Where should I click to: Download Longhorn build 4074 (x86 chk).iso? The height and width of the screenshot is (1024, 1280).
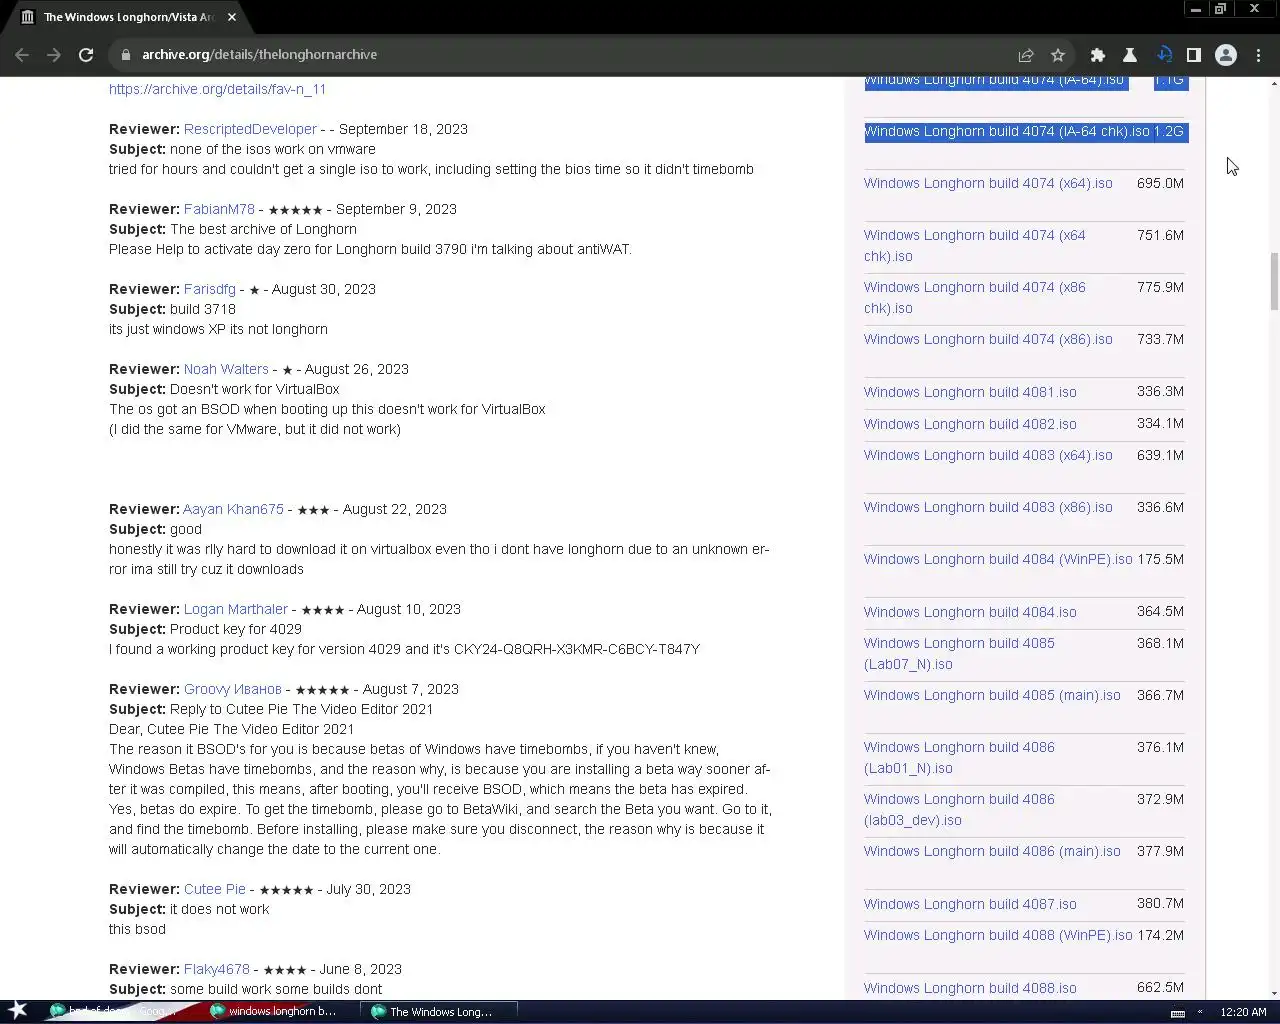(x=975, y=297)
